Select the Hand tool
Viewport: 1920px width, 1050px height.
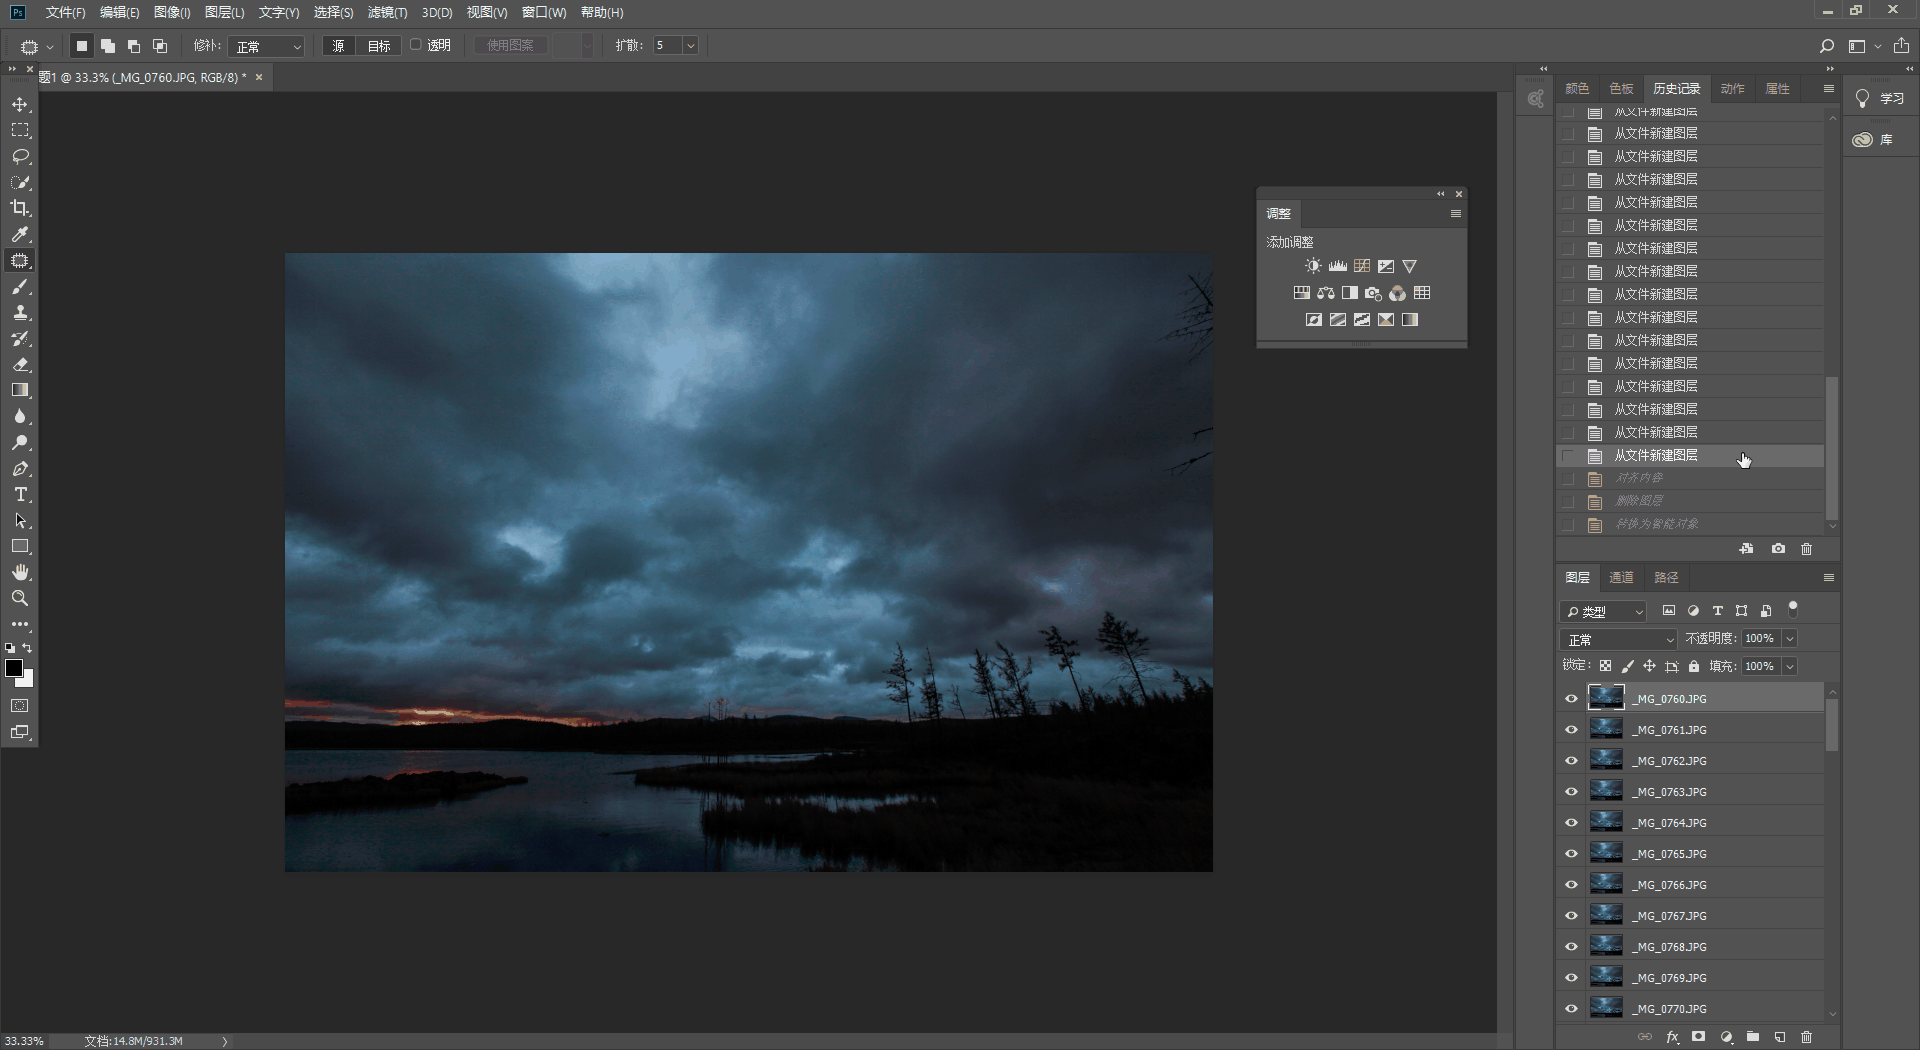[20, 572]
